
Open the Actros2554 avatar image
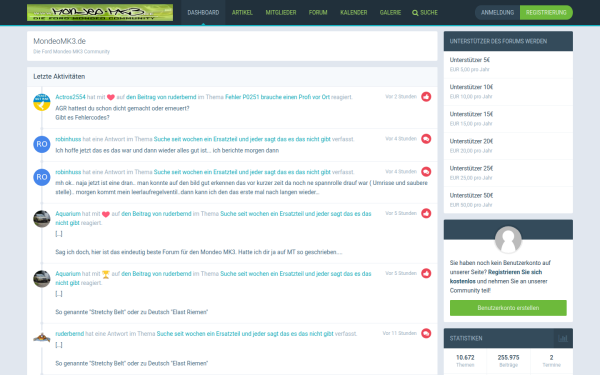tap(42, 102)
